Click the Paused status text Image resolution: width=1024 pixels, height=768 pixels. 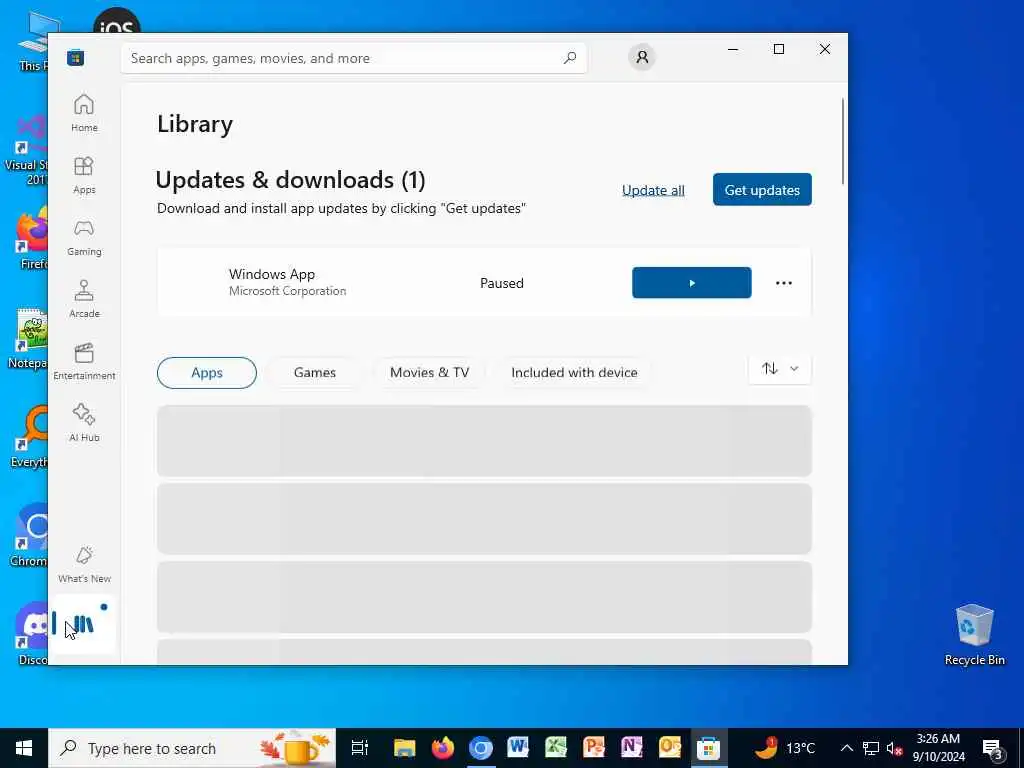click(502, 283)
